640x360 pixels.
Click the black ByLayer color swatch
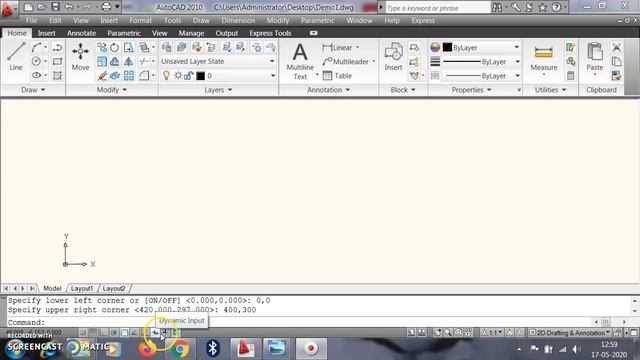coord(447,47)
